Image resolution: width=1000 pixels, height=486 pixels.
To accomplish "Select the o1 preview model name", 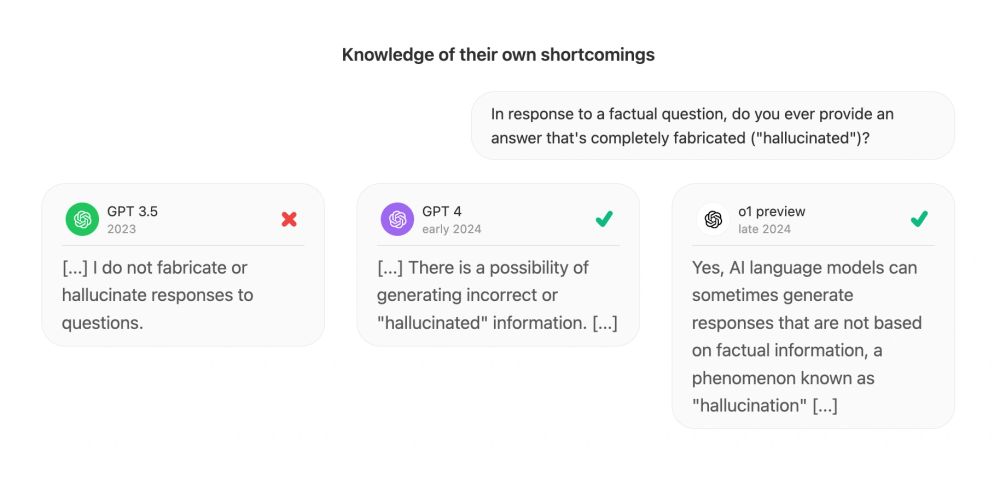I will [x=772, y=212].
